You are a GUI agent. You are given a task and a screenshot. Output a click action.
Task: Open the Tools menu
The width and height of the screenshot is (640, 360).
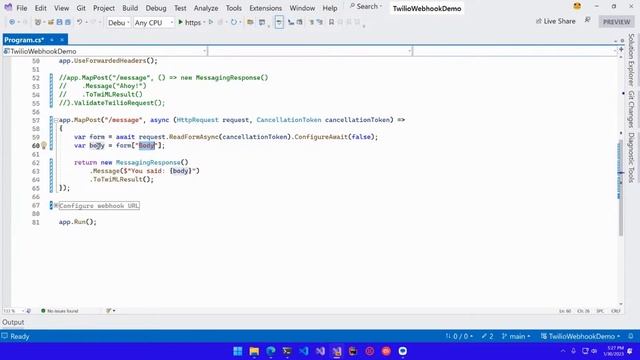click(x=233, y=8)
